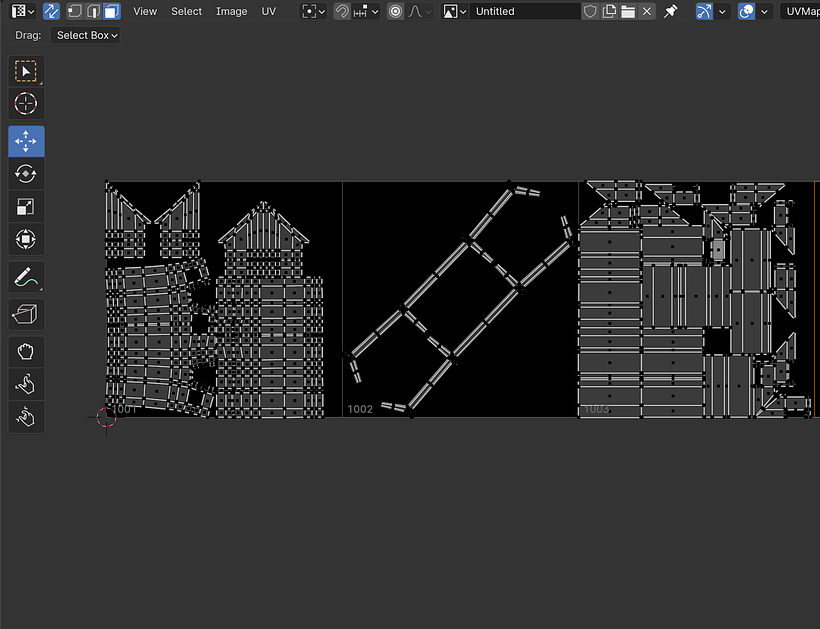Expand the pivot point dropdown
Screen dimensions: 820x629
coord(314,12)
